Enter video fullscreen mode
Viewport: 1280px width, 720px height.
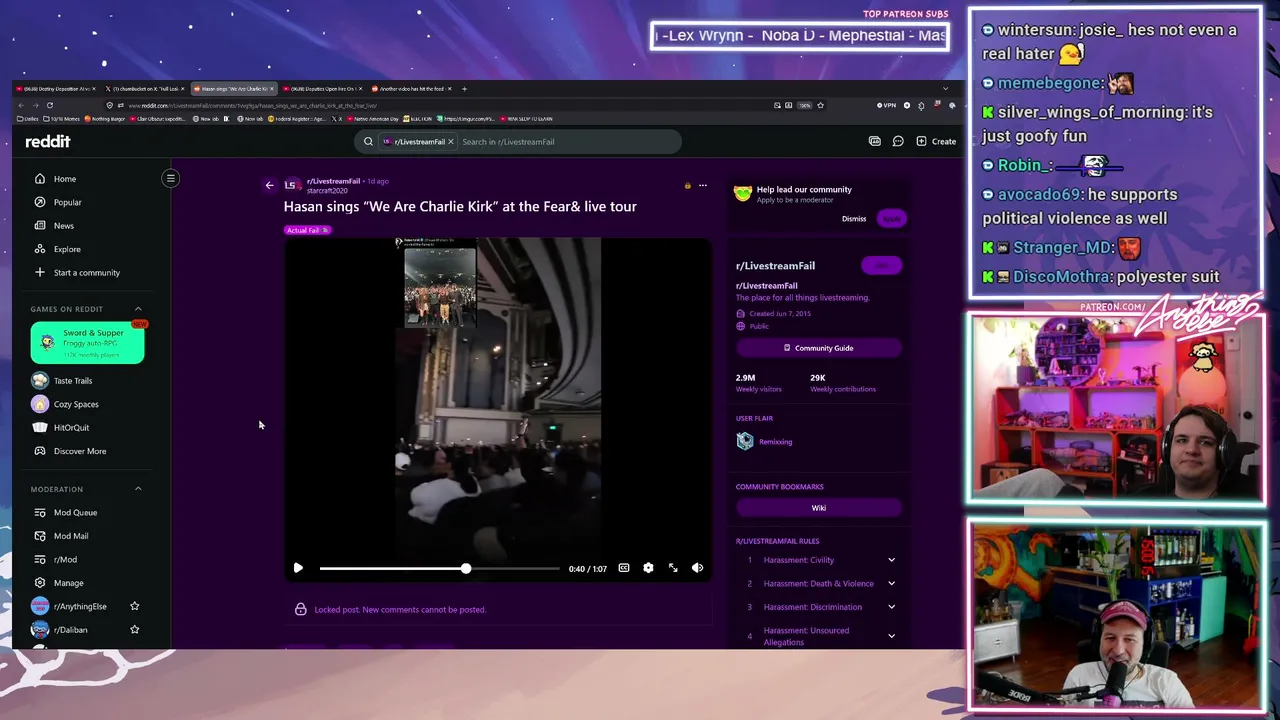point(673,568)
